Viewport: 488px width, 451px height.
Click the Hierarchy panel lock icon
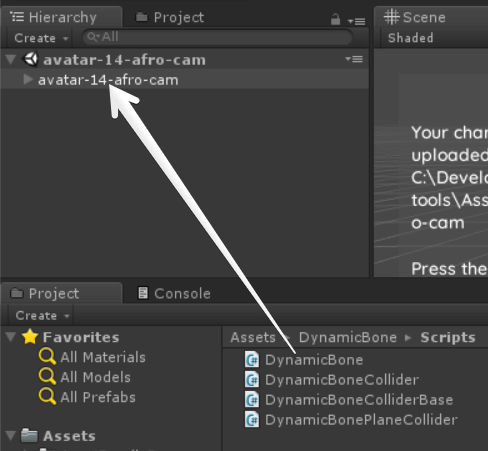point(335,19)
